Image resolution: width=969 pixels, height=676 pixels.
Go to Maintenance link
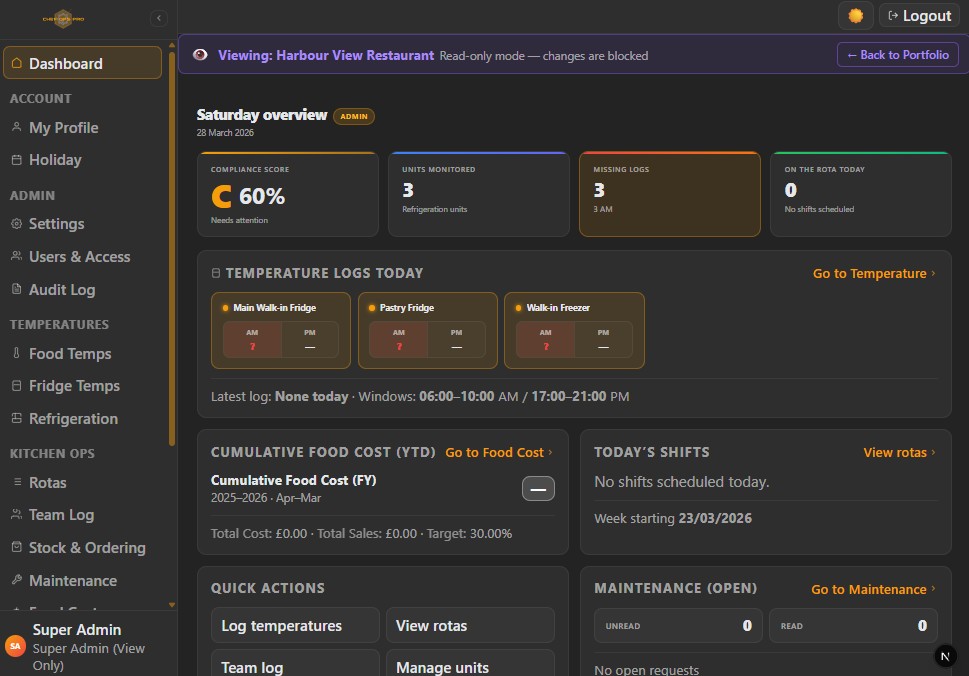[x=873, y=589]
